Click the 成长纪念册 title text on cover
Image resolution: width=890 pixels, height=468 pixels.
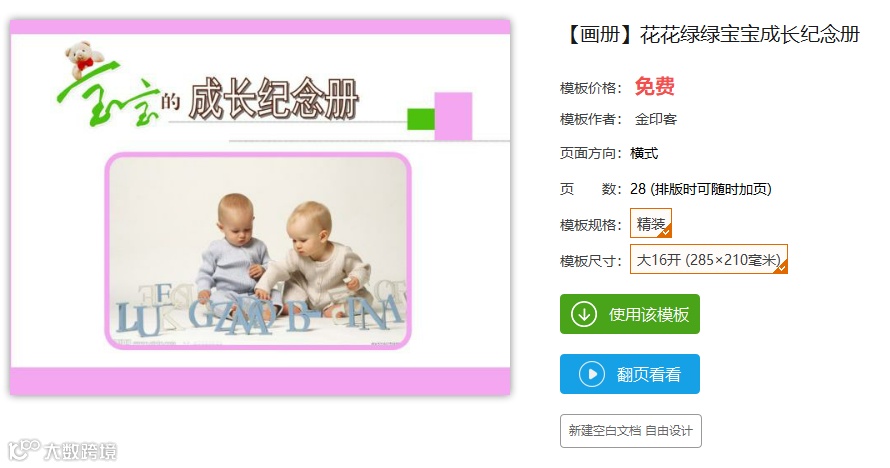pos(274,99)
